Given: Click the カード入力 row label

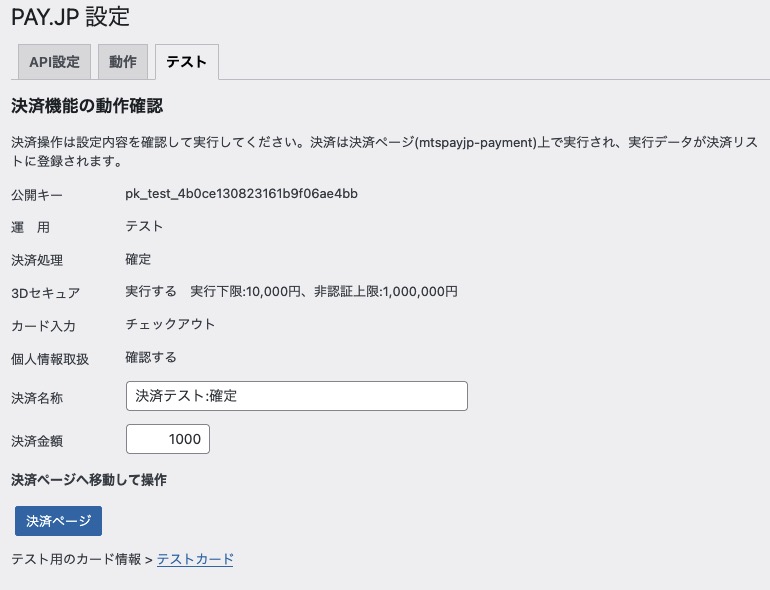Looking at the screenshot, I should (43, 326).
